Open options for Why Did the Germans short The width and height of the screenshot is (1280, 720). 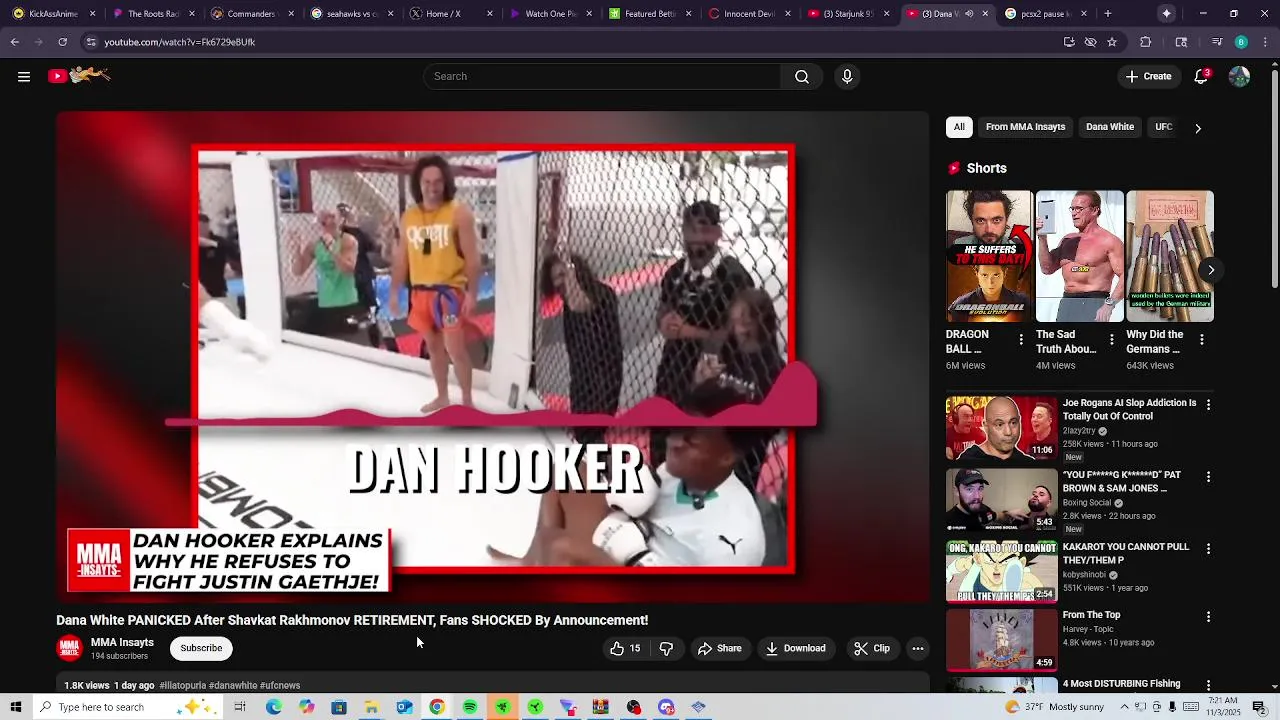(1201, 340)
